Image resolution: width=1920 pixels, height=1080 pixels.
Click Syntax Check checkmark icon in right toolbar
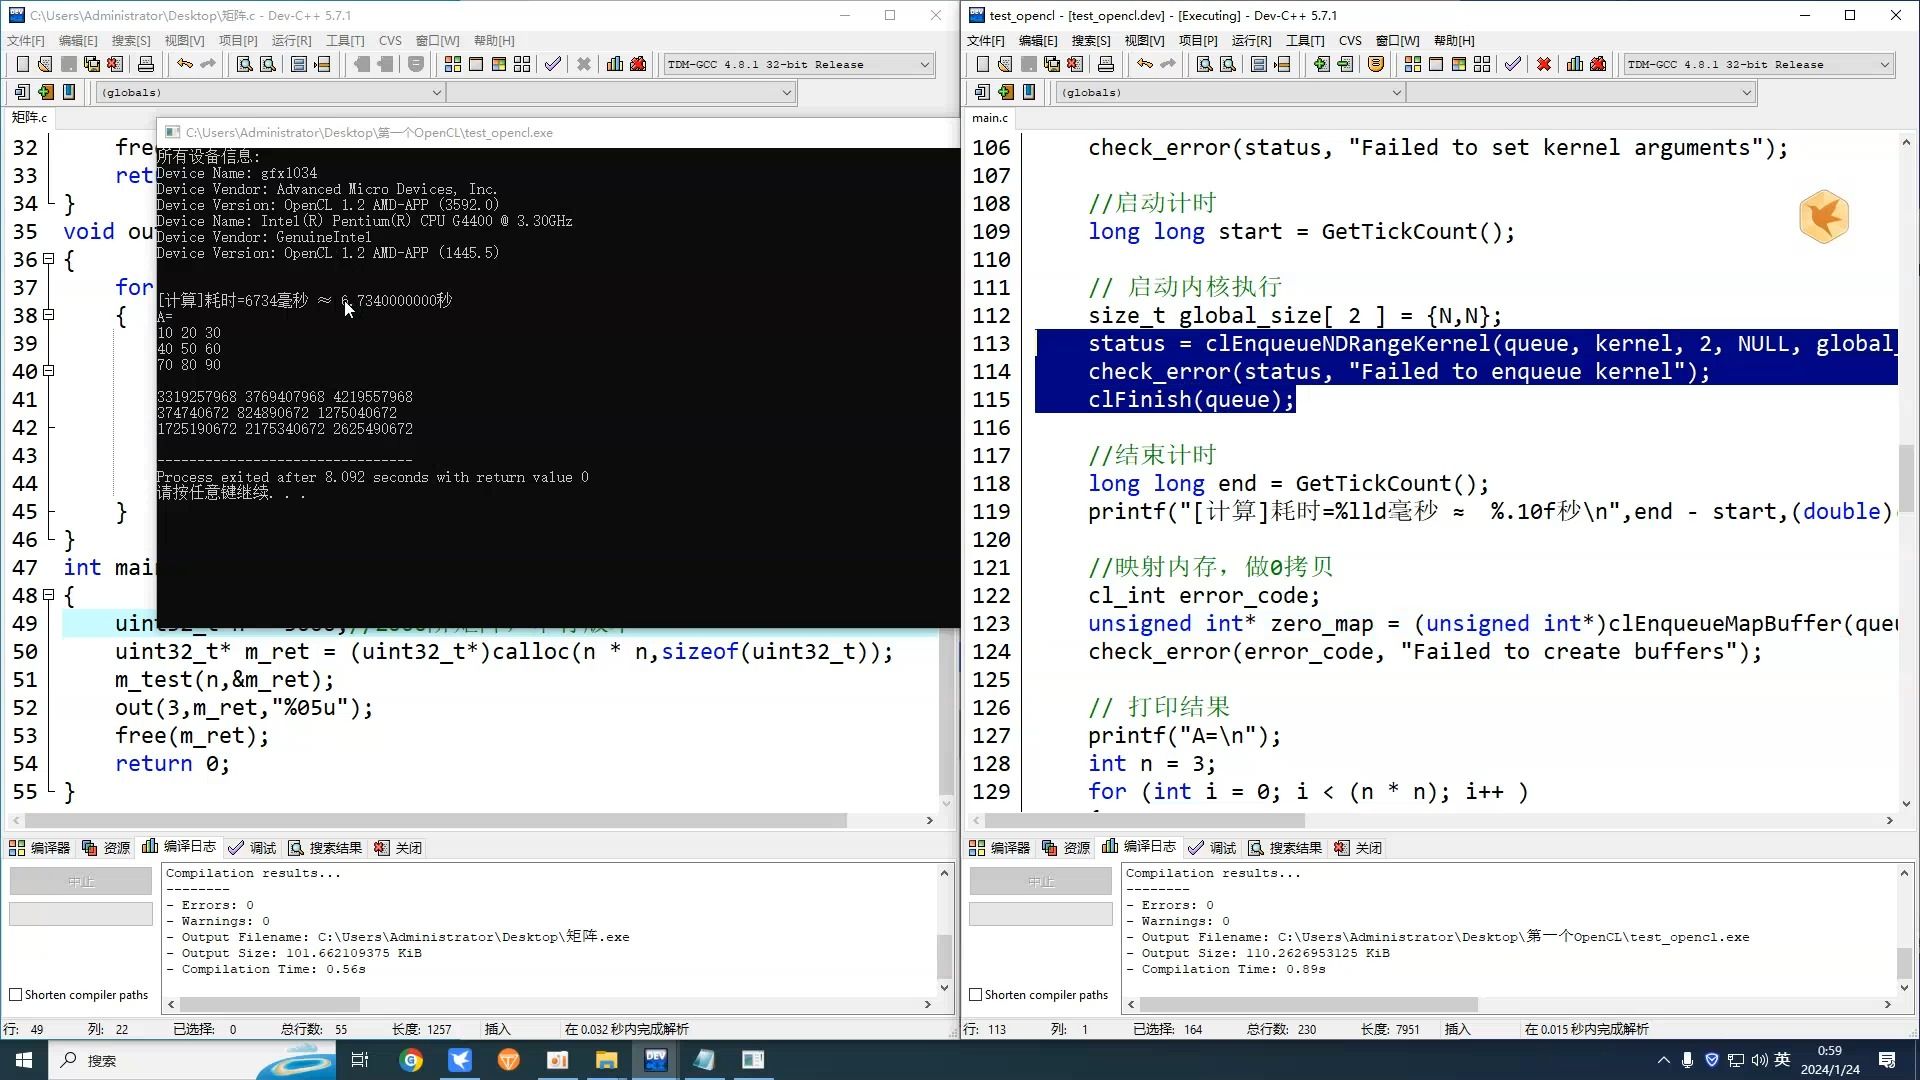[x=1513, y=64]
